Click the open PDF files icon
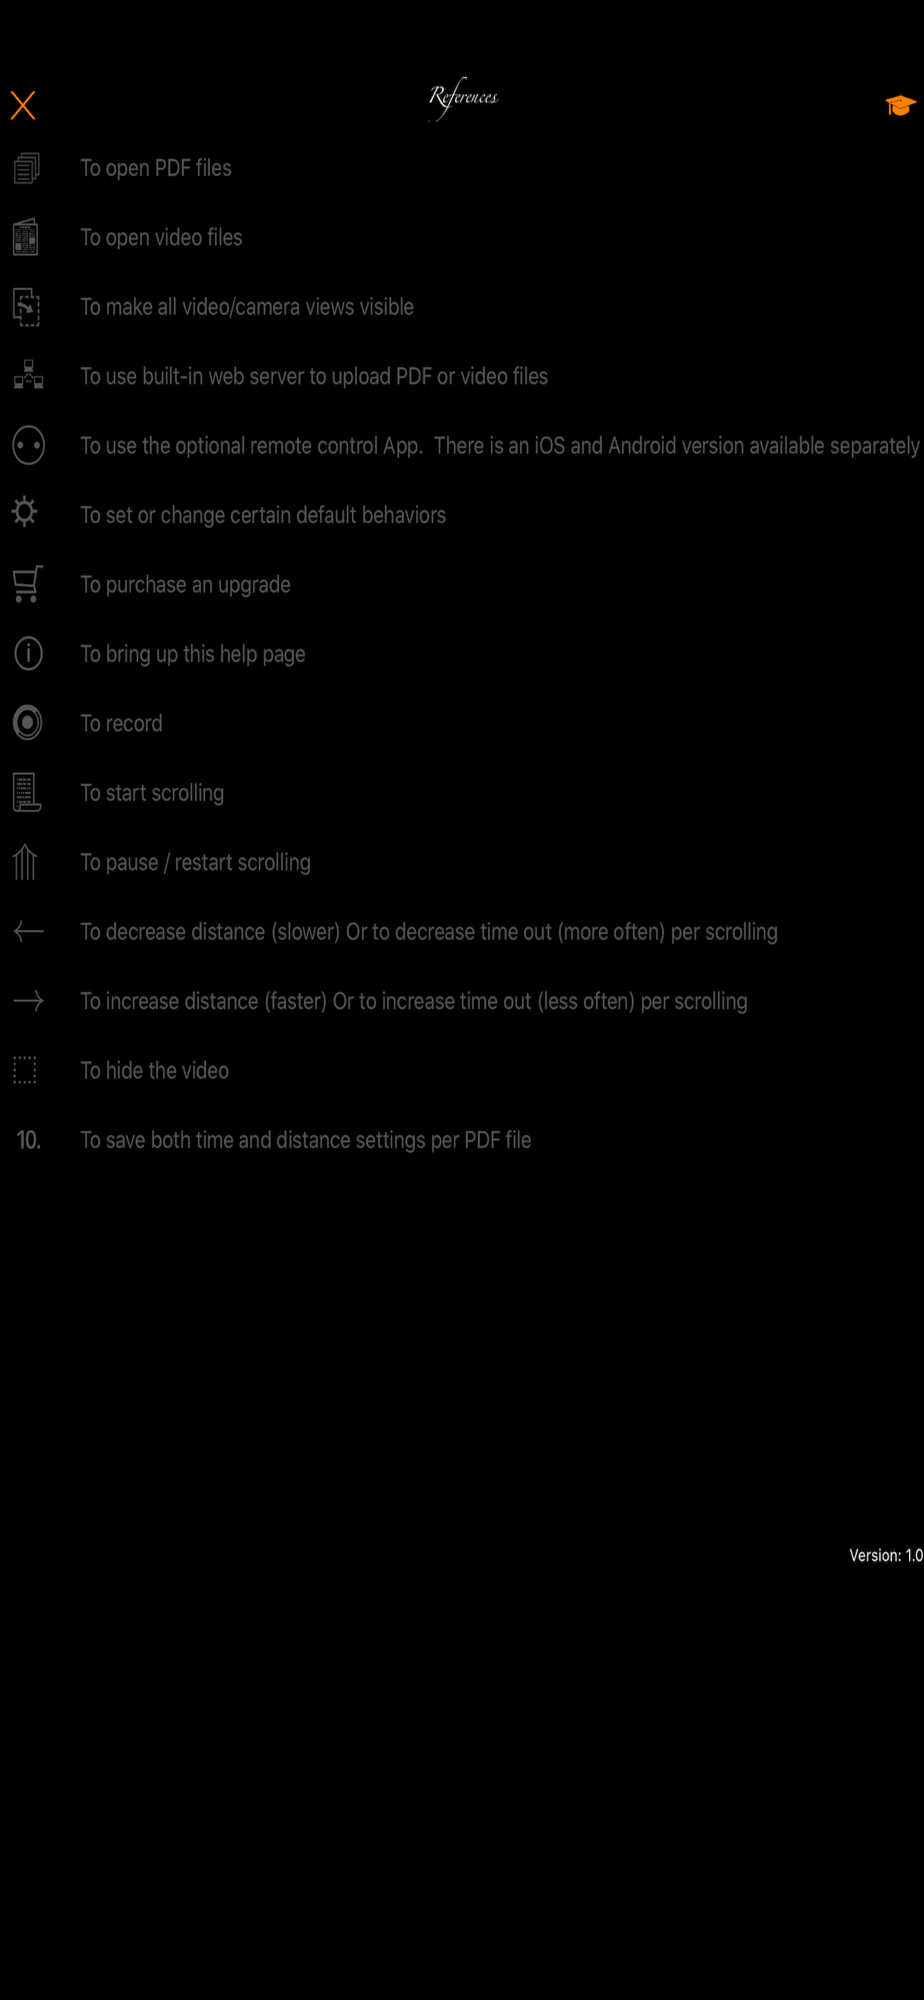 click(x=27, y=168)
